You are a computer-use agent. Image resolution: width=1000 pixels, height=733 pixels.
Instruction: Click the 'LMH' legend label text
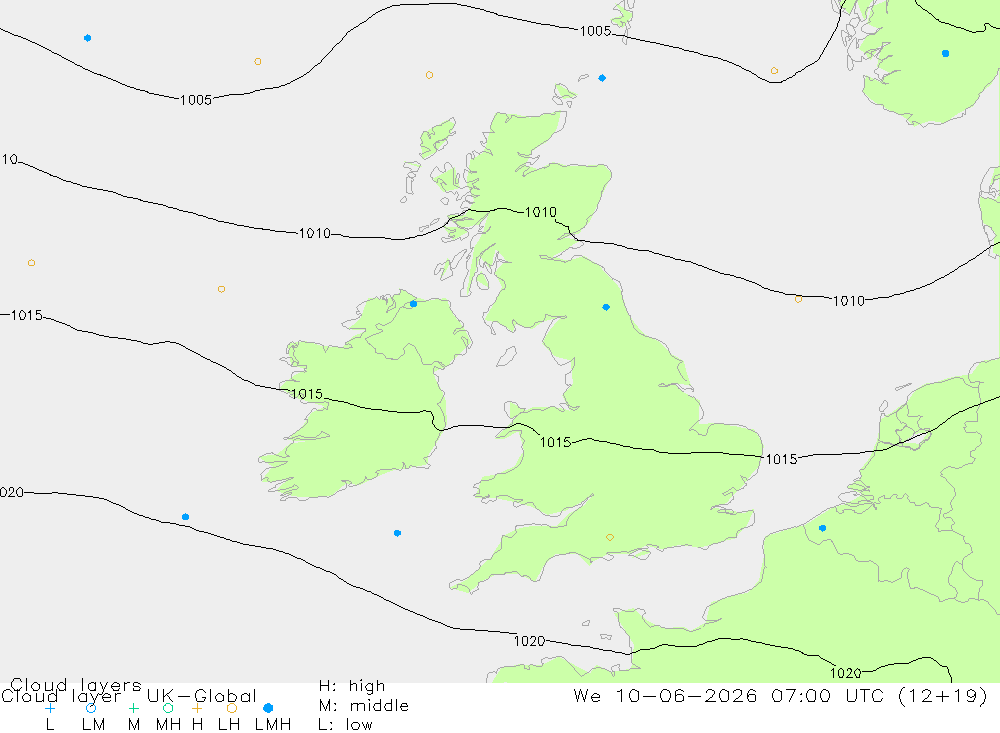[273, 725]
